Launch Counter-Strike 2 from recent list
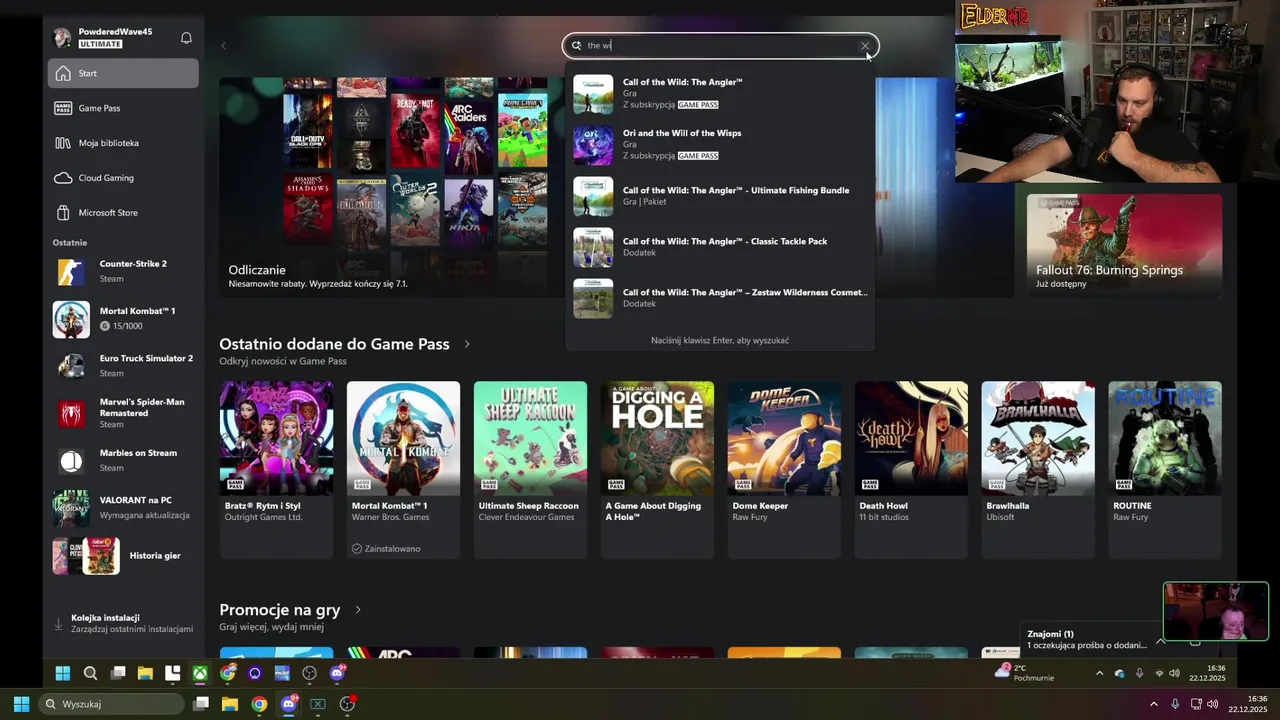1280x720 pixels. coord(123,271)
